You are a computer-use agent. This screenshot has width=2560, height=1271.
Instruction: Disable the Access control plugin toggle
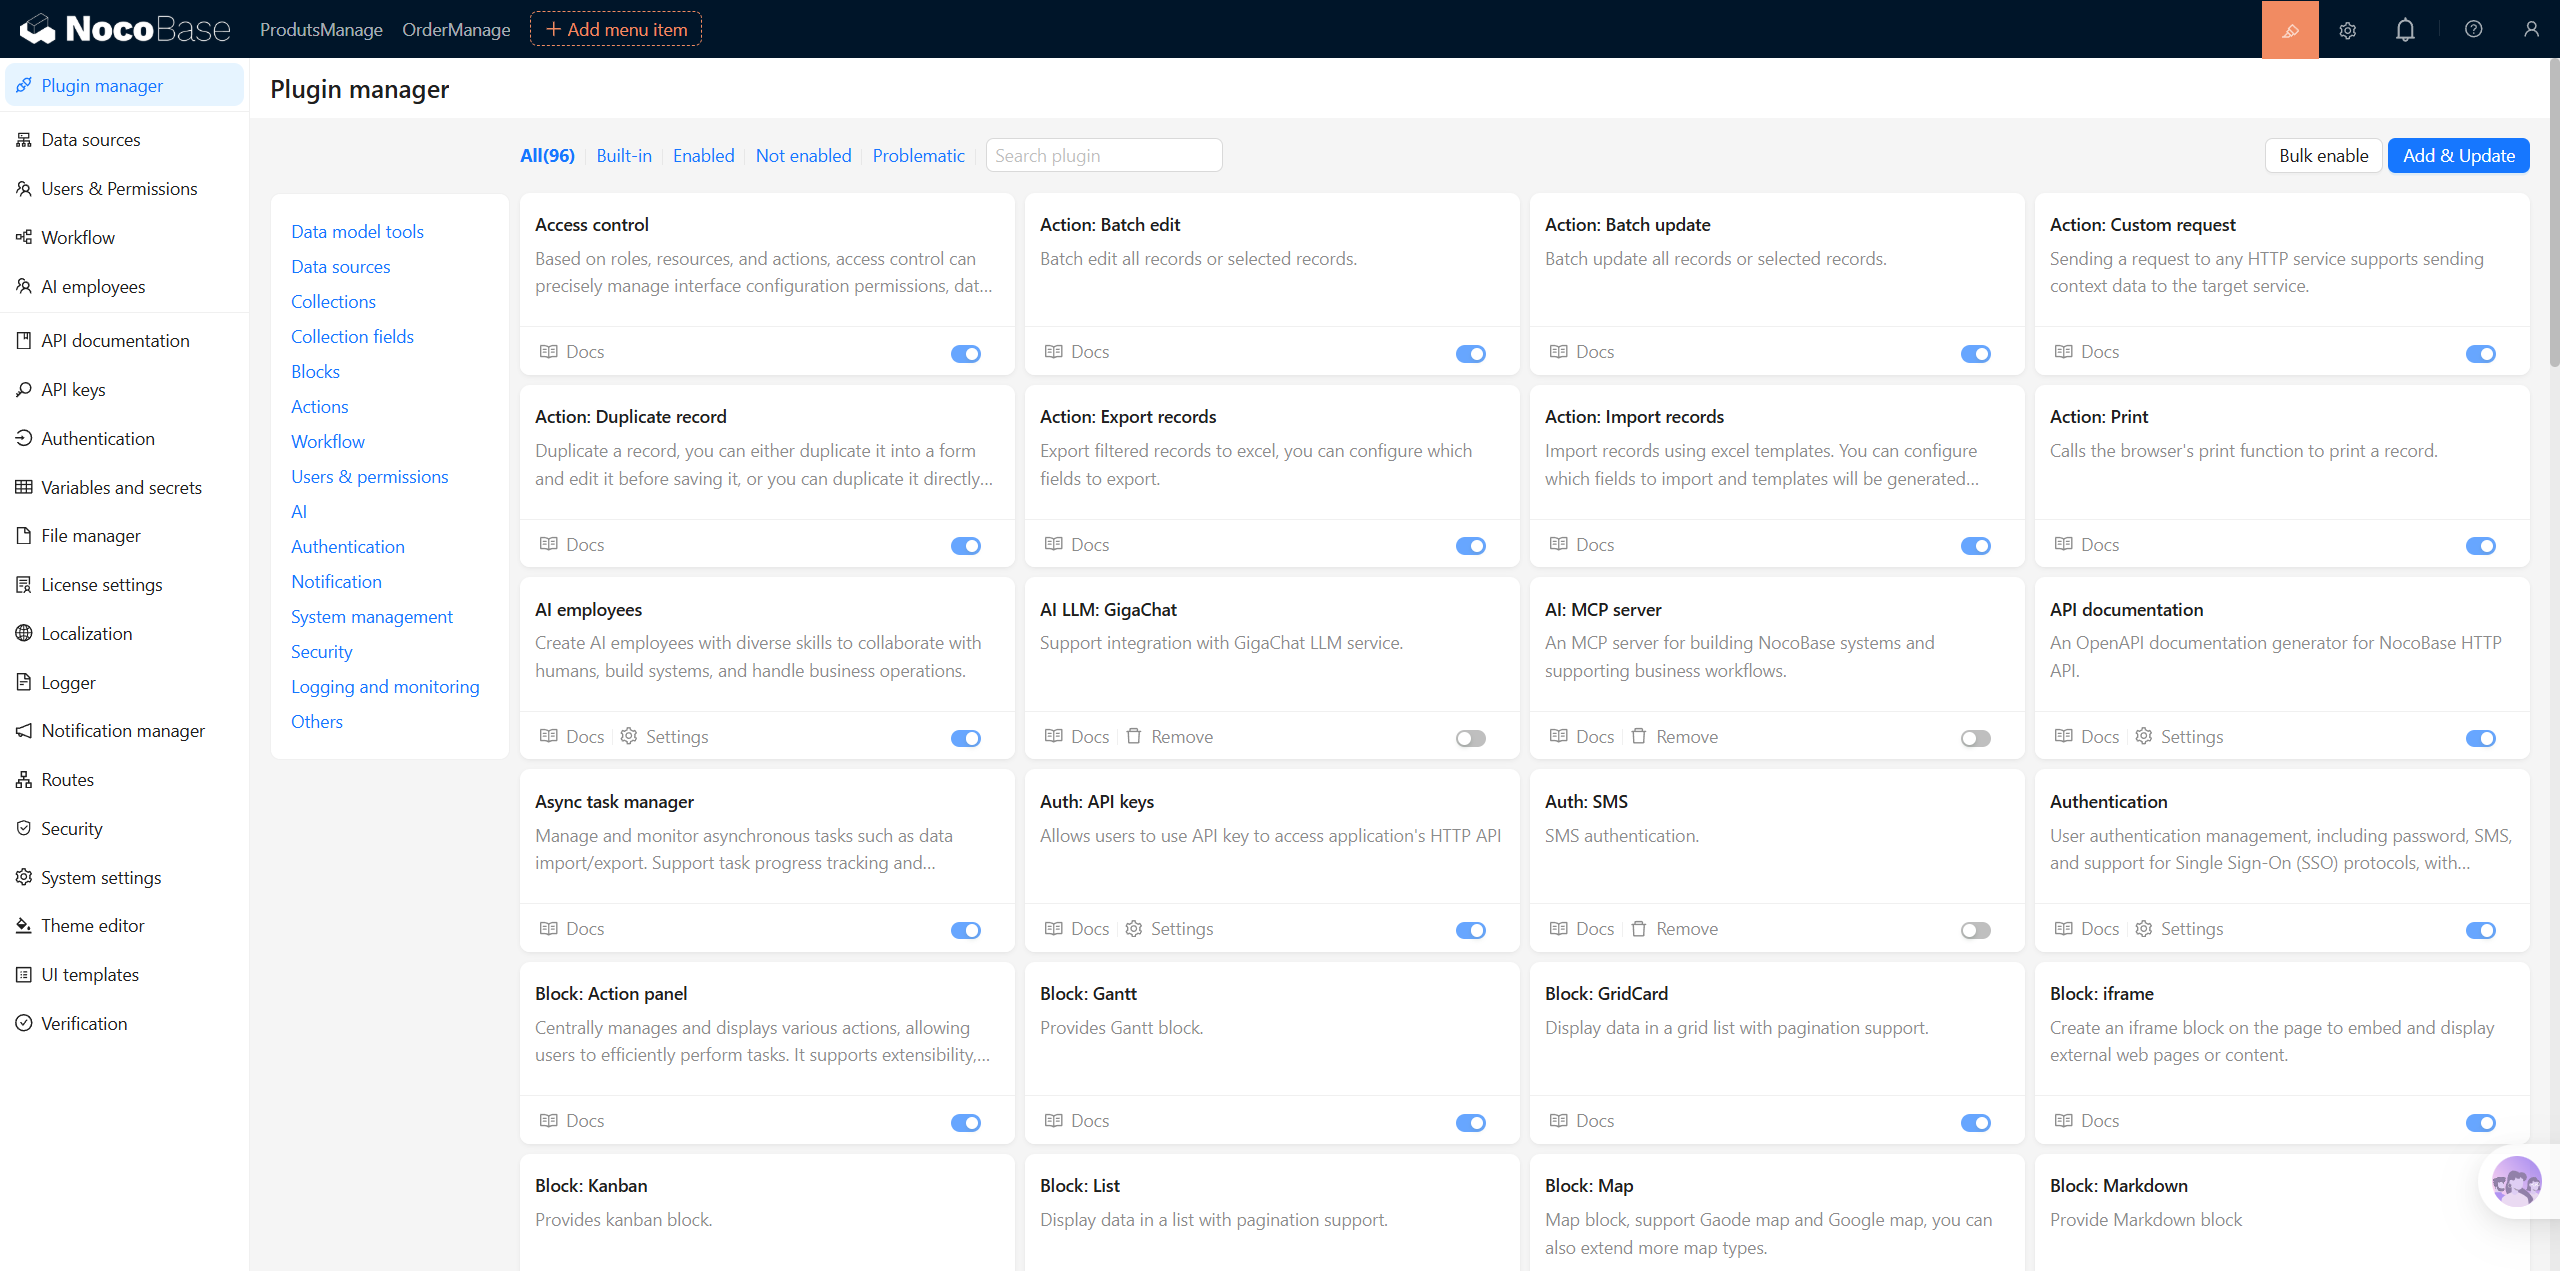(x=965, y=353)
